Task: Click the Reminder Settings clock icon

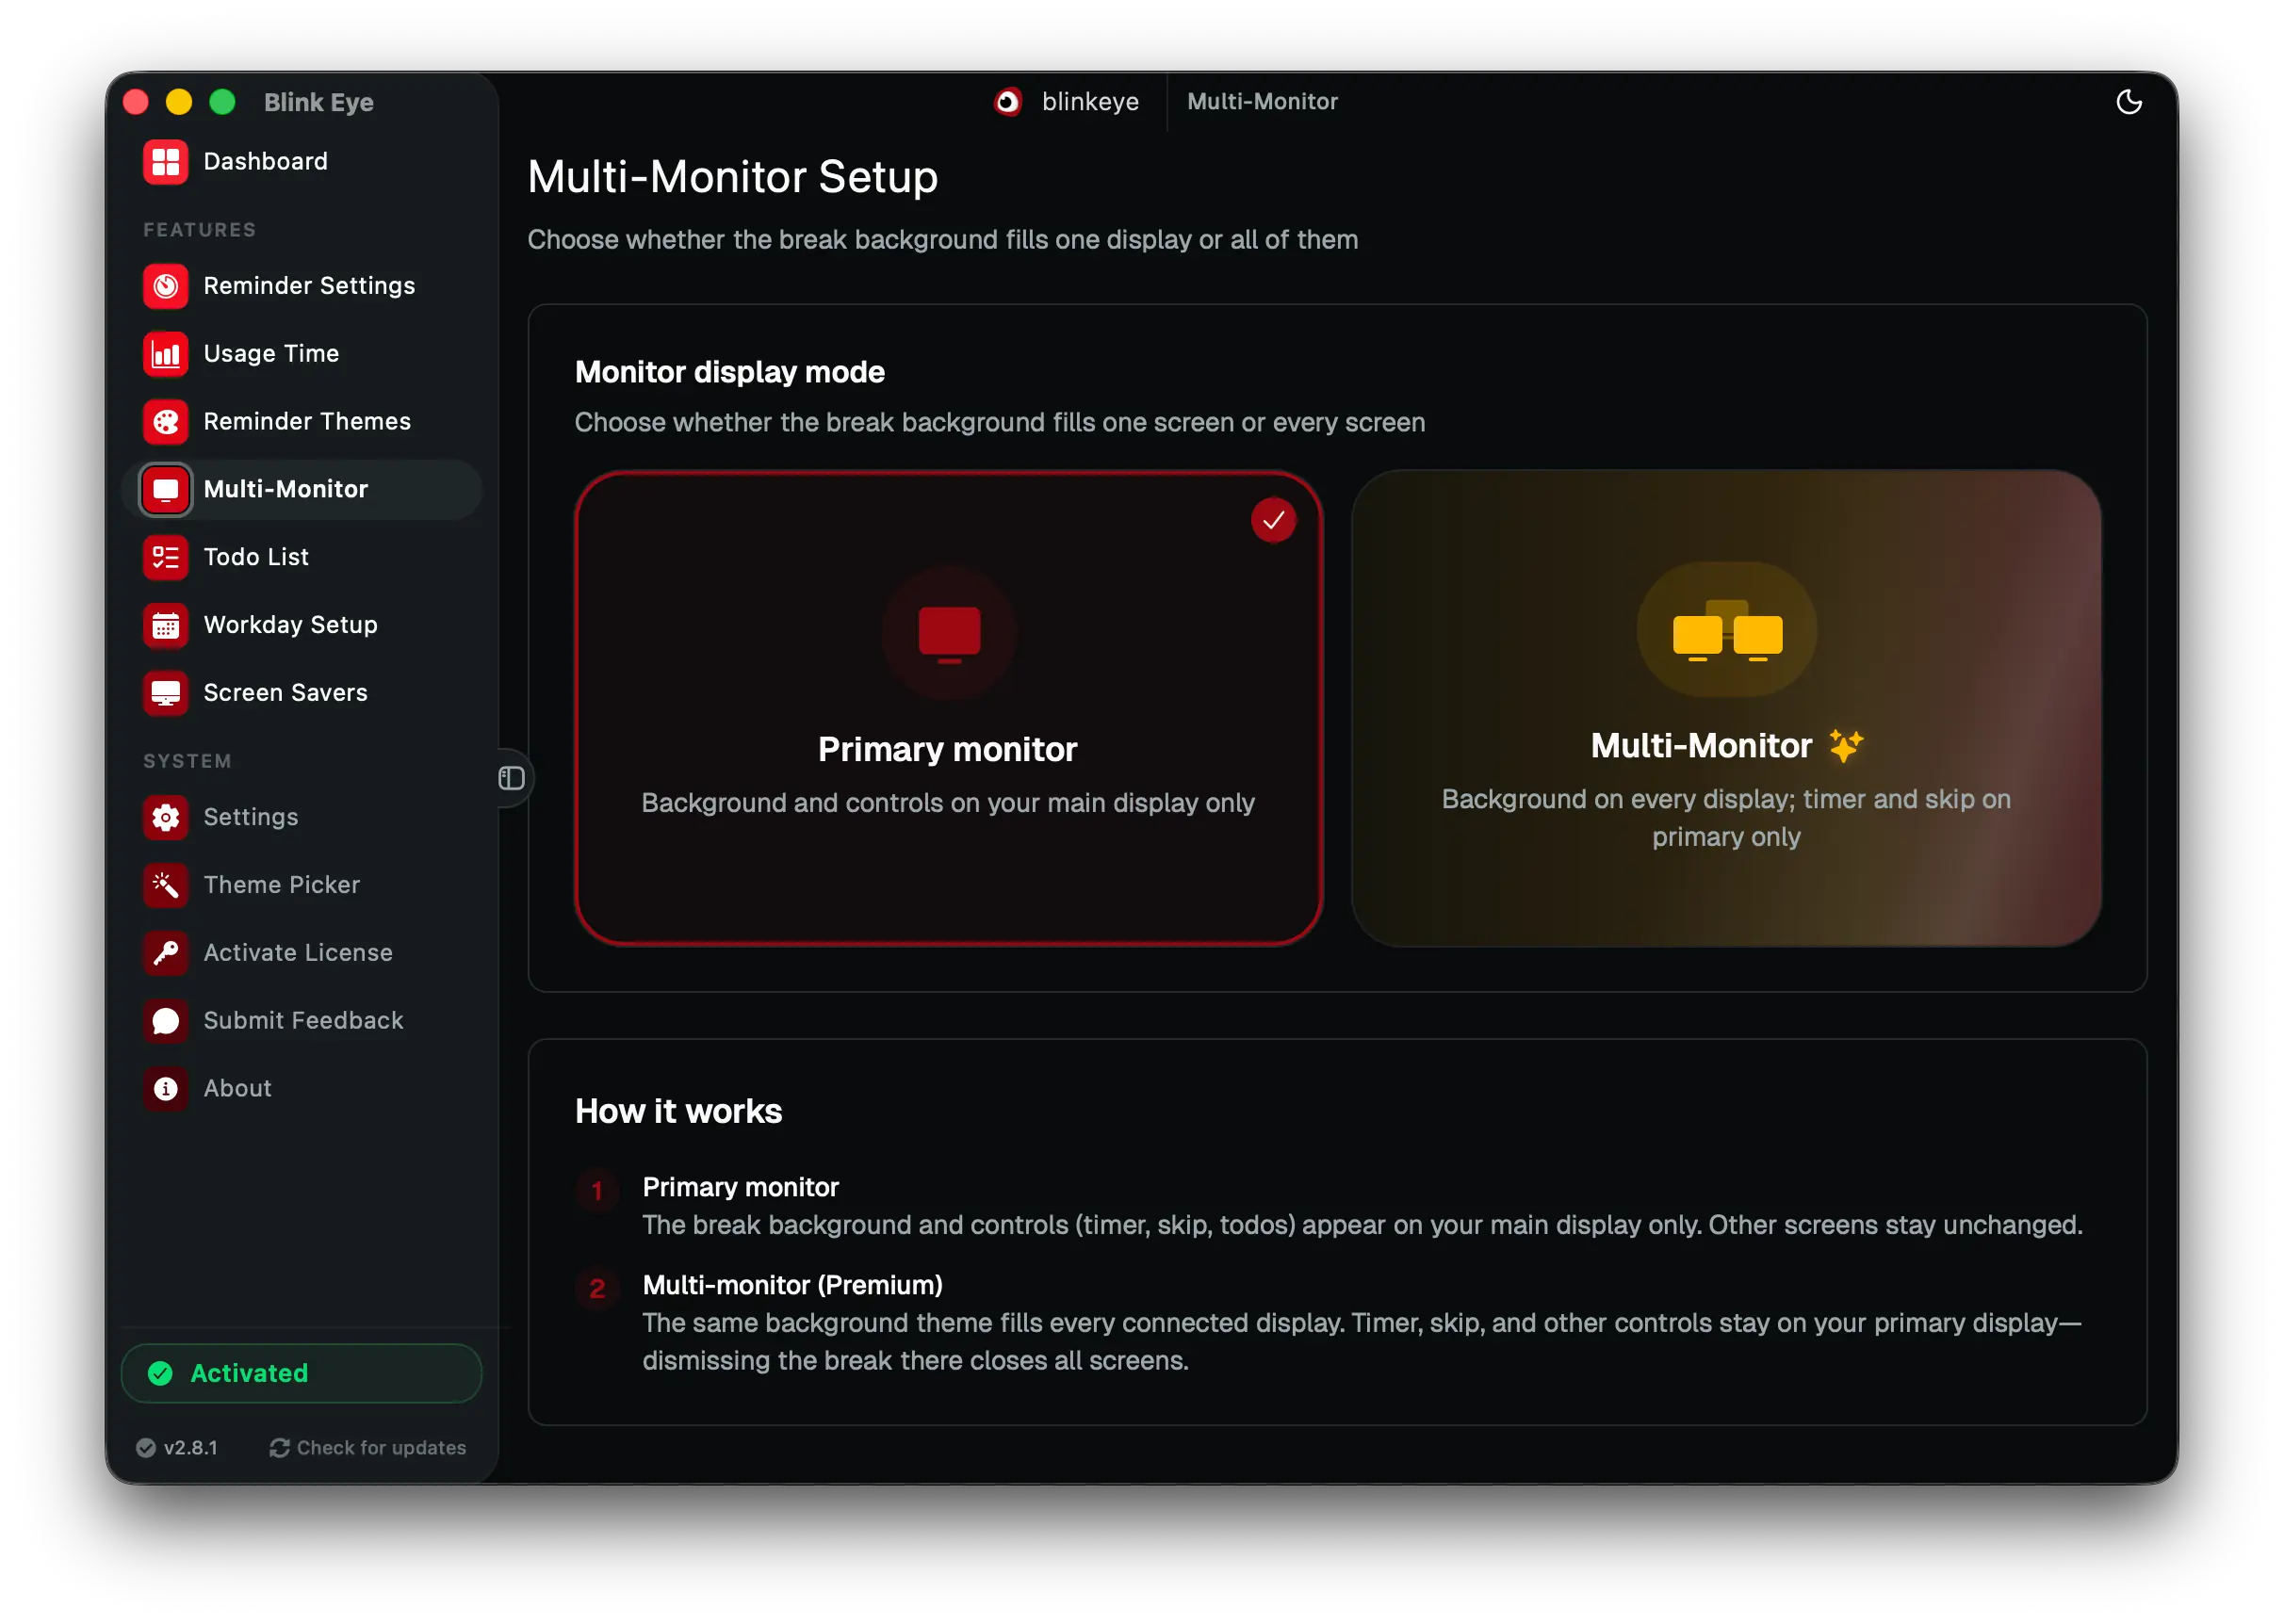Action: coord(165,286)
